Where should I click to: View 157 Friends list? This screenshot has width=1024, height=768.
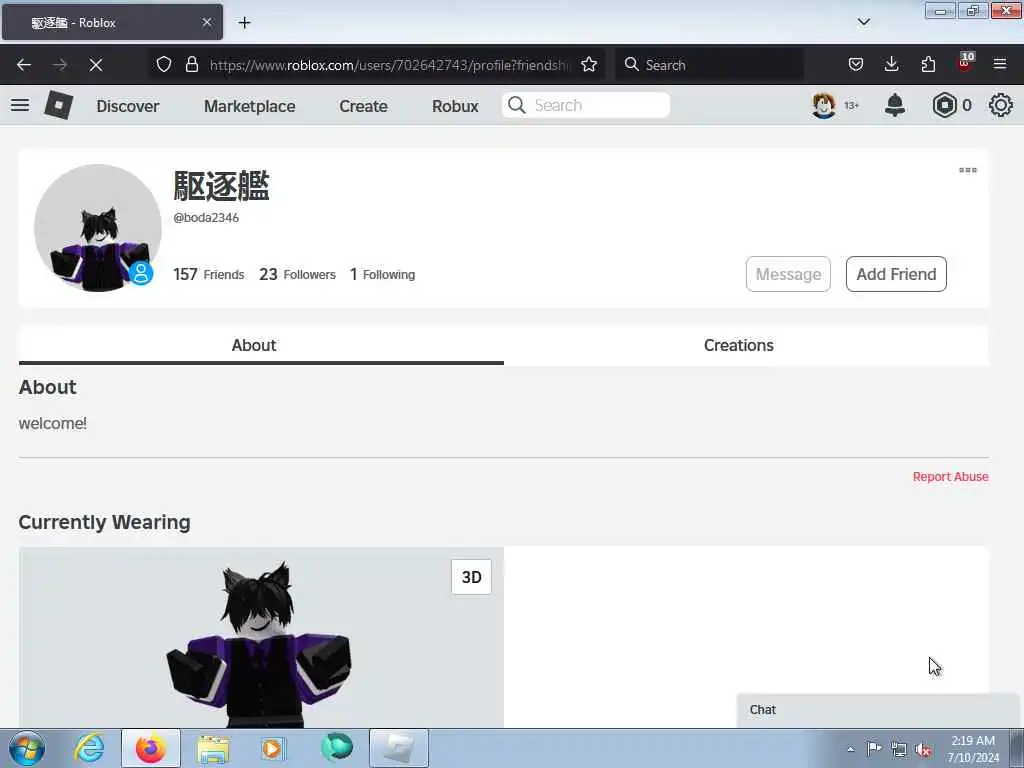208,274
